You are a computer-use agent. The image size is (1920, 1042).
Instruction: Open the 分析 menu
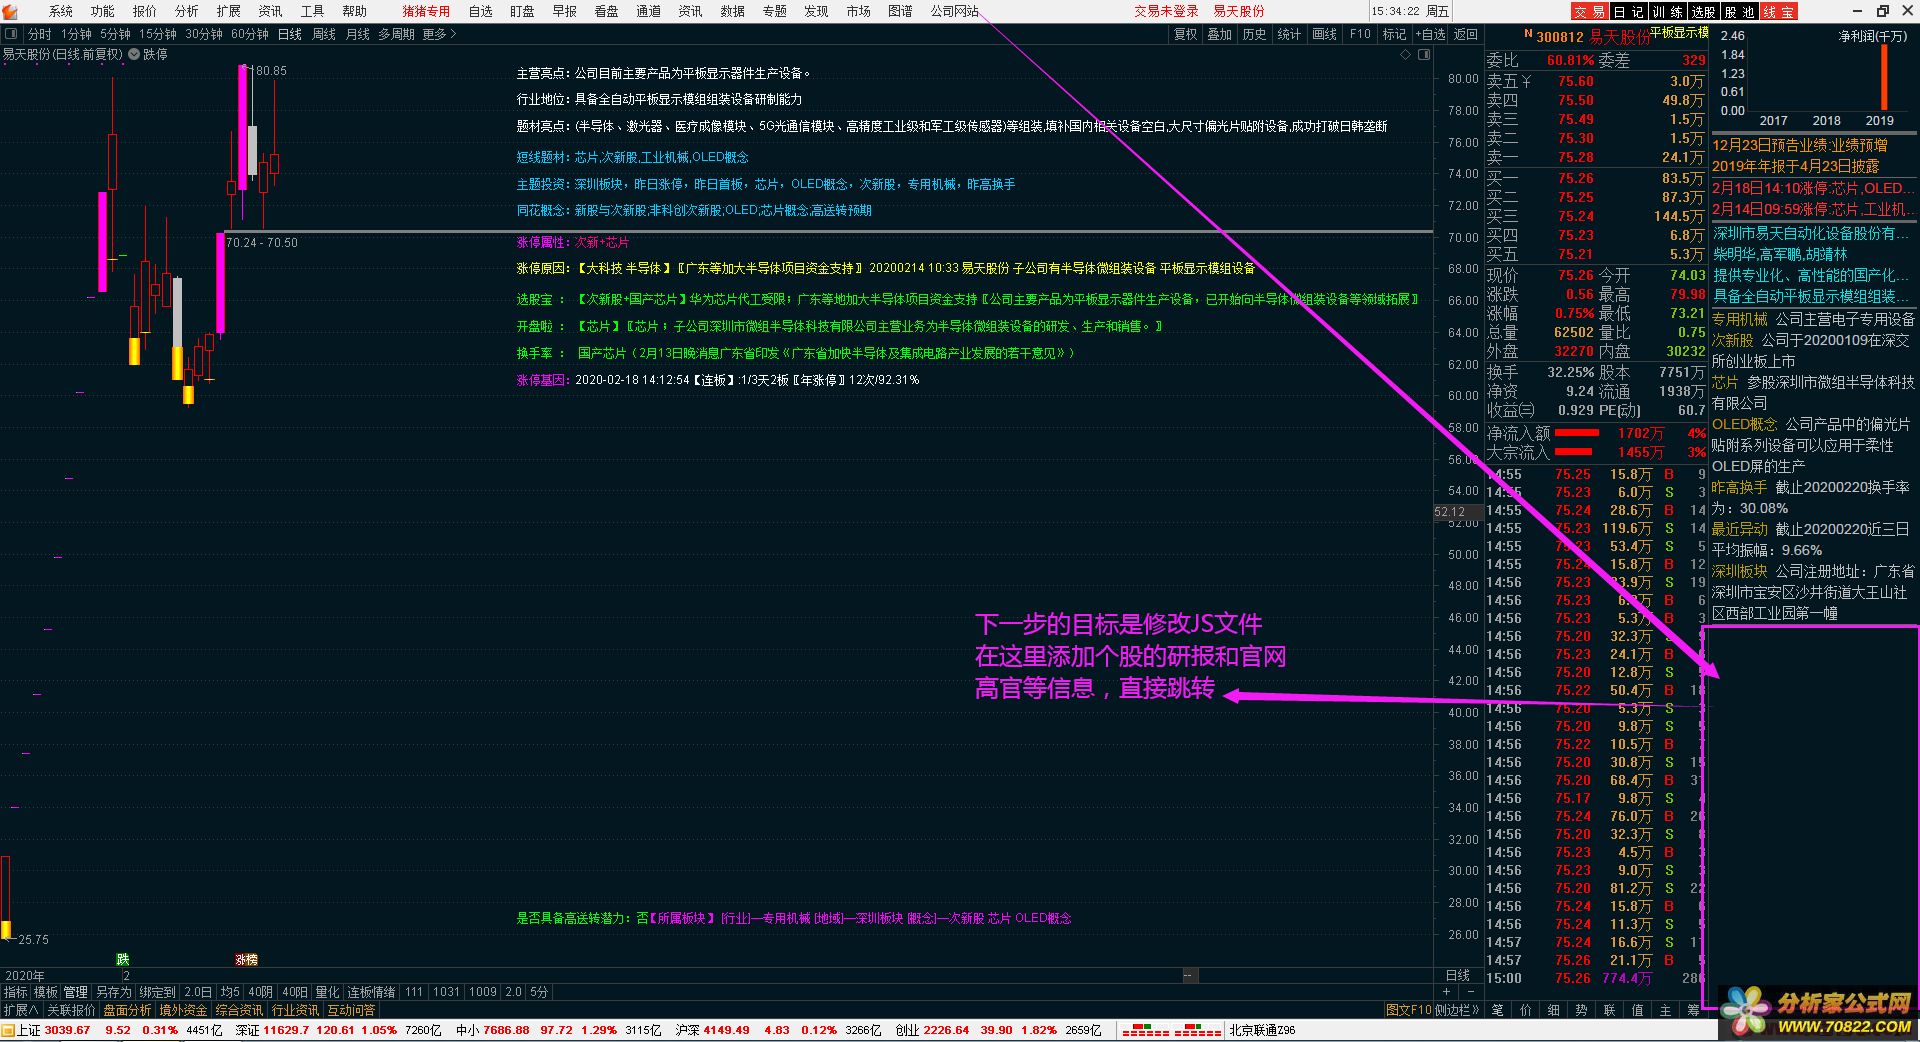pyautogui.click(x=187, y=11)
